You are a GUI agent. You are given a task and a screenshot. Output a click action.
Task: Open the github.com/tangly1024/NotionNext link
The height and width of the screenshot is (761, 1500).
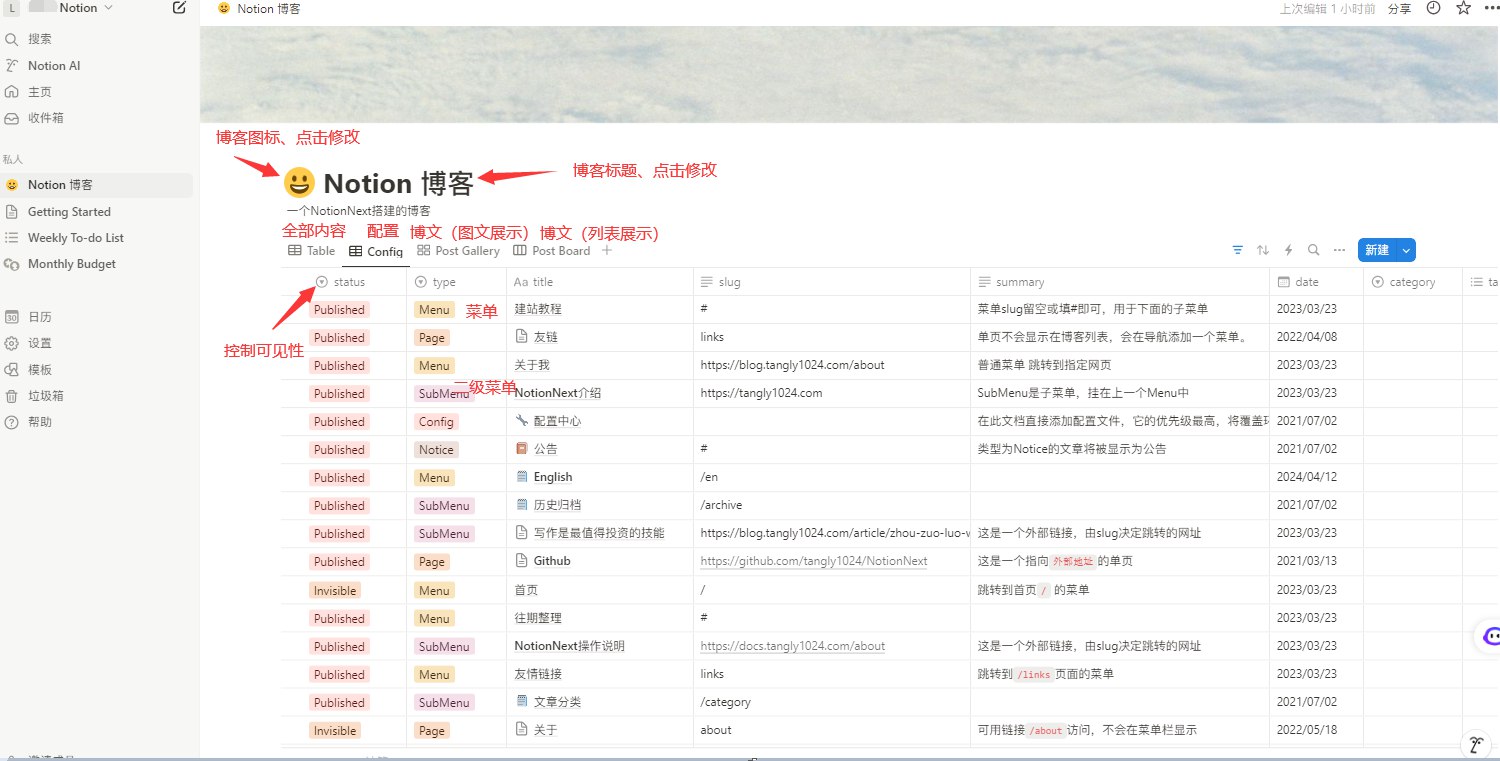(814, 561)
